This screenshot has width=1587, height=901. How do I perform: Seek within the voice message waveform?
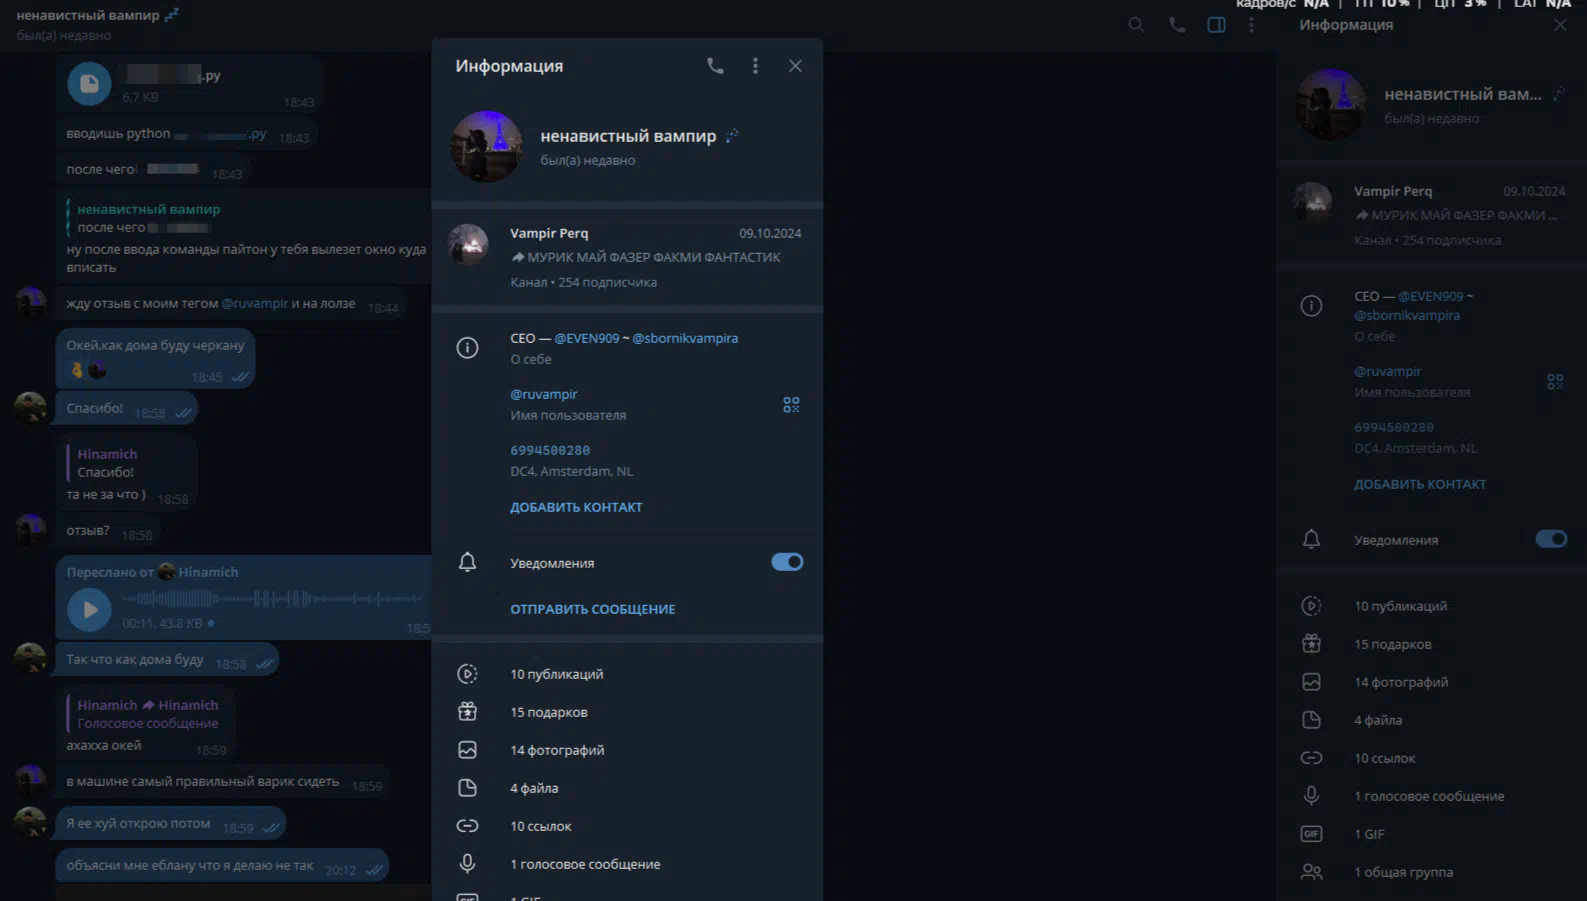[272, 599]
